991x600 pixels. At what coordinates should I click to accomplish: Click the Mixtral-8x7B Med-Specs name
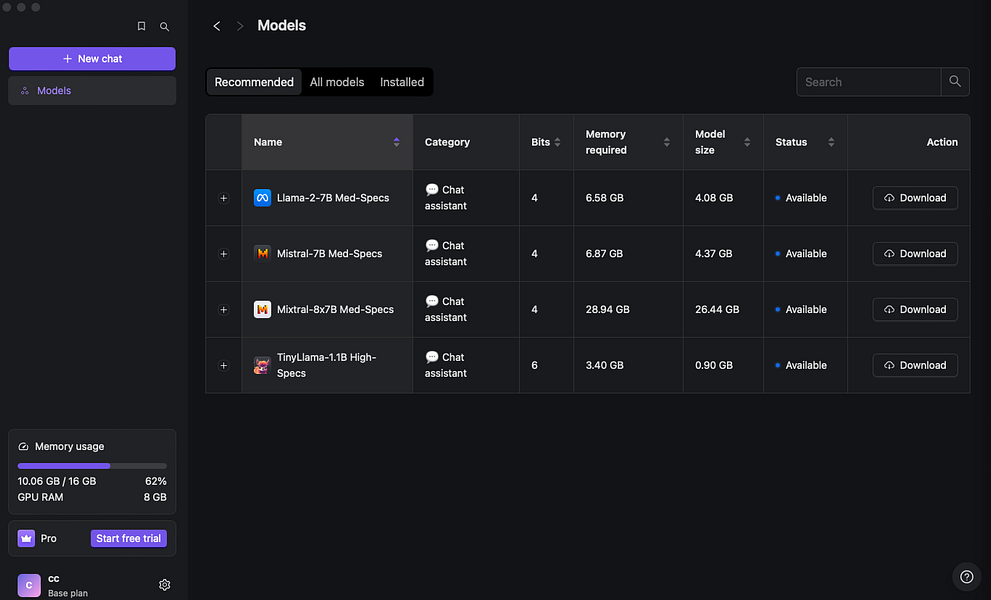coord(335,309)
